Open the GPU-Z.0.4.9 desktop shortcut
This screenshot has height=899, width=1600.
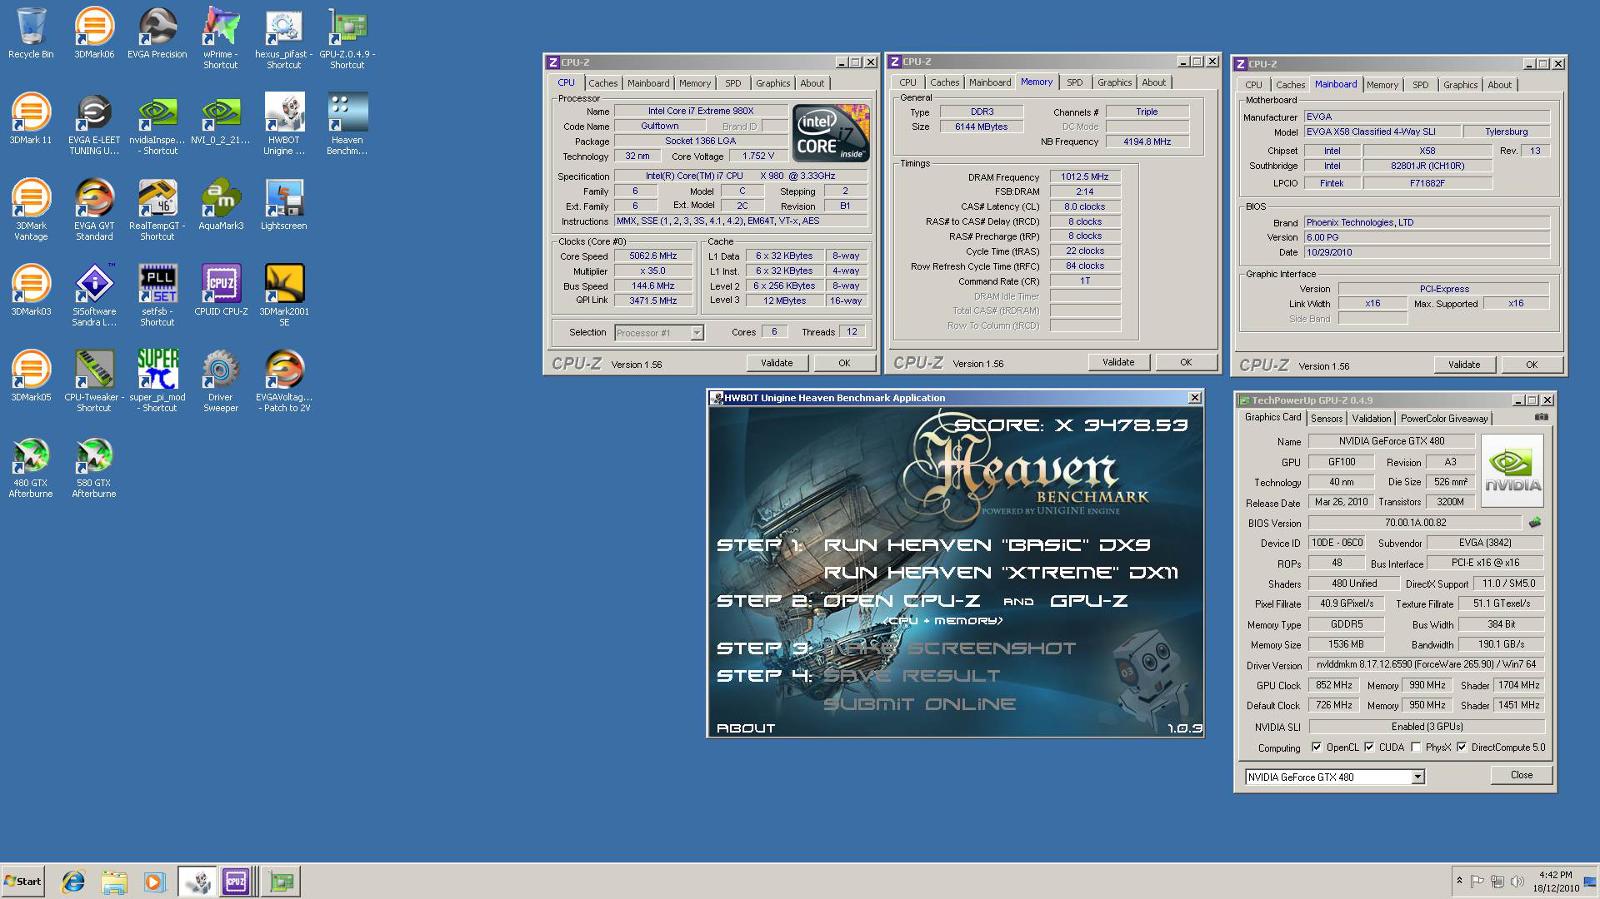347,38
